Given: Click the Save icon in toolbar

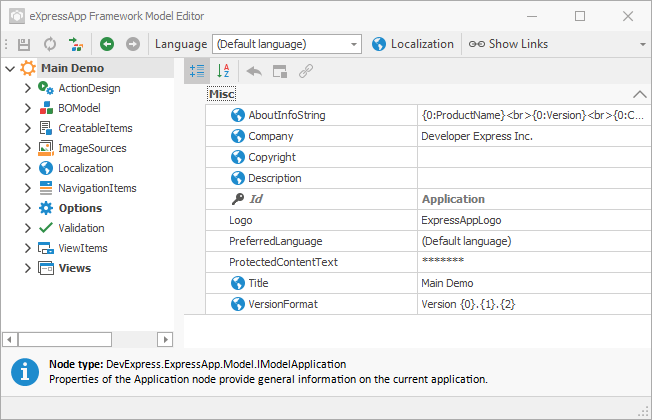Looking at the screenshot, I should coord(24,44).
